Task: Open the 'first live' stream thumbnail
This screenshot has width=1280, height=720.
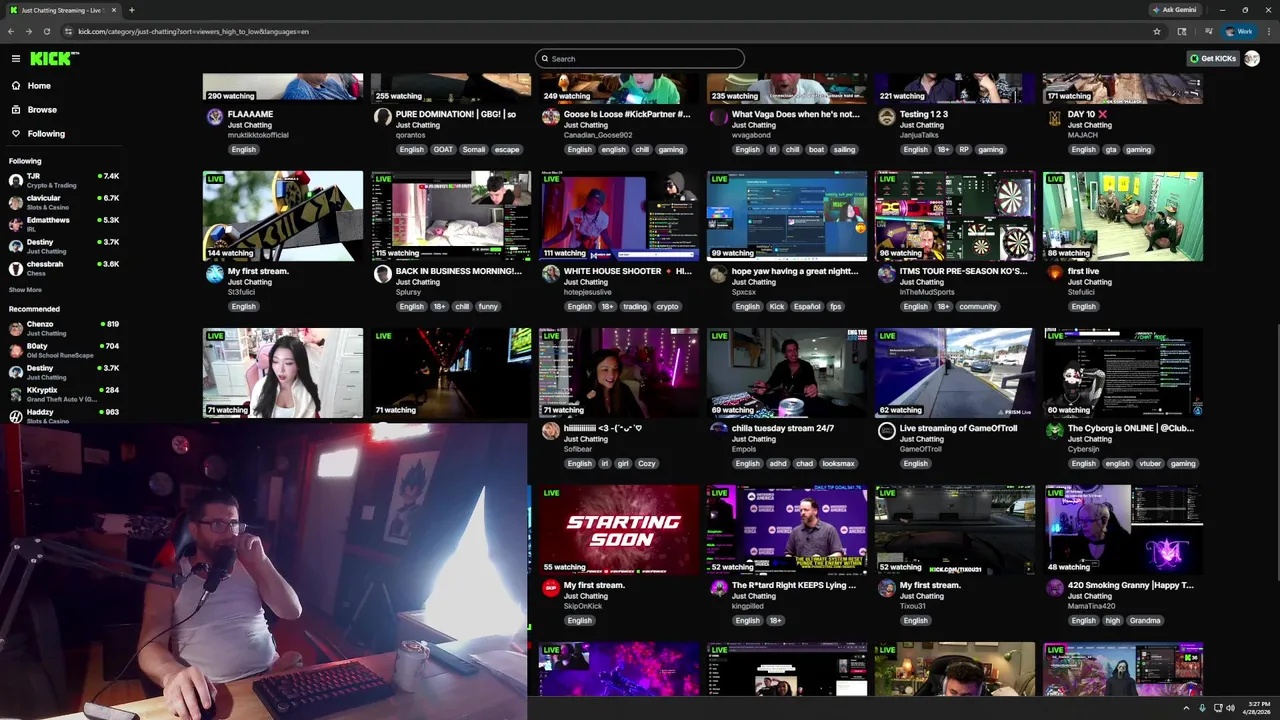Action: 1123,216
